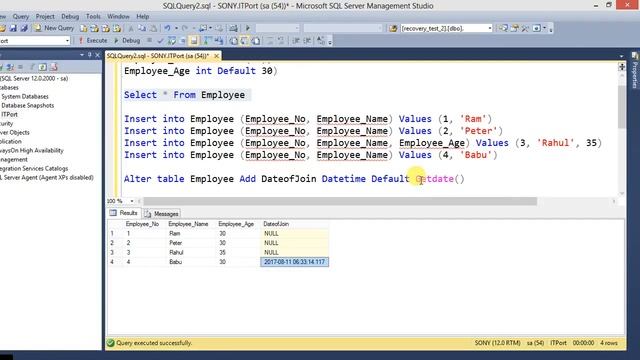640x360 pixels.
Task: Select the Results to Grid icon
Action: (244, 41)
